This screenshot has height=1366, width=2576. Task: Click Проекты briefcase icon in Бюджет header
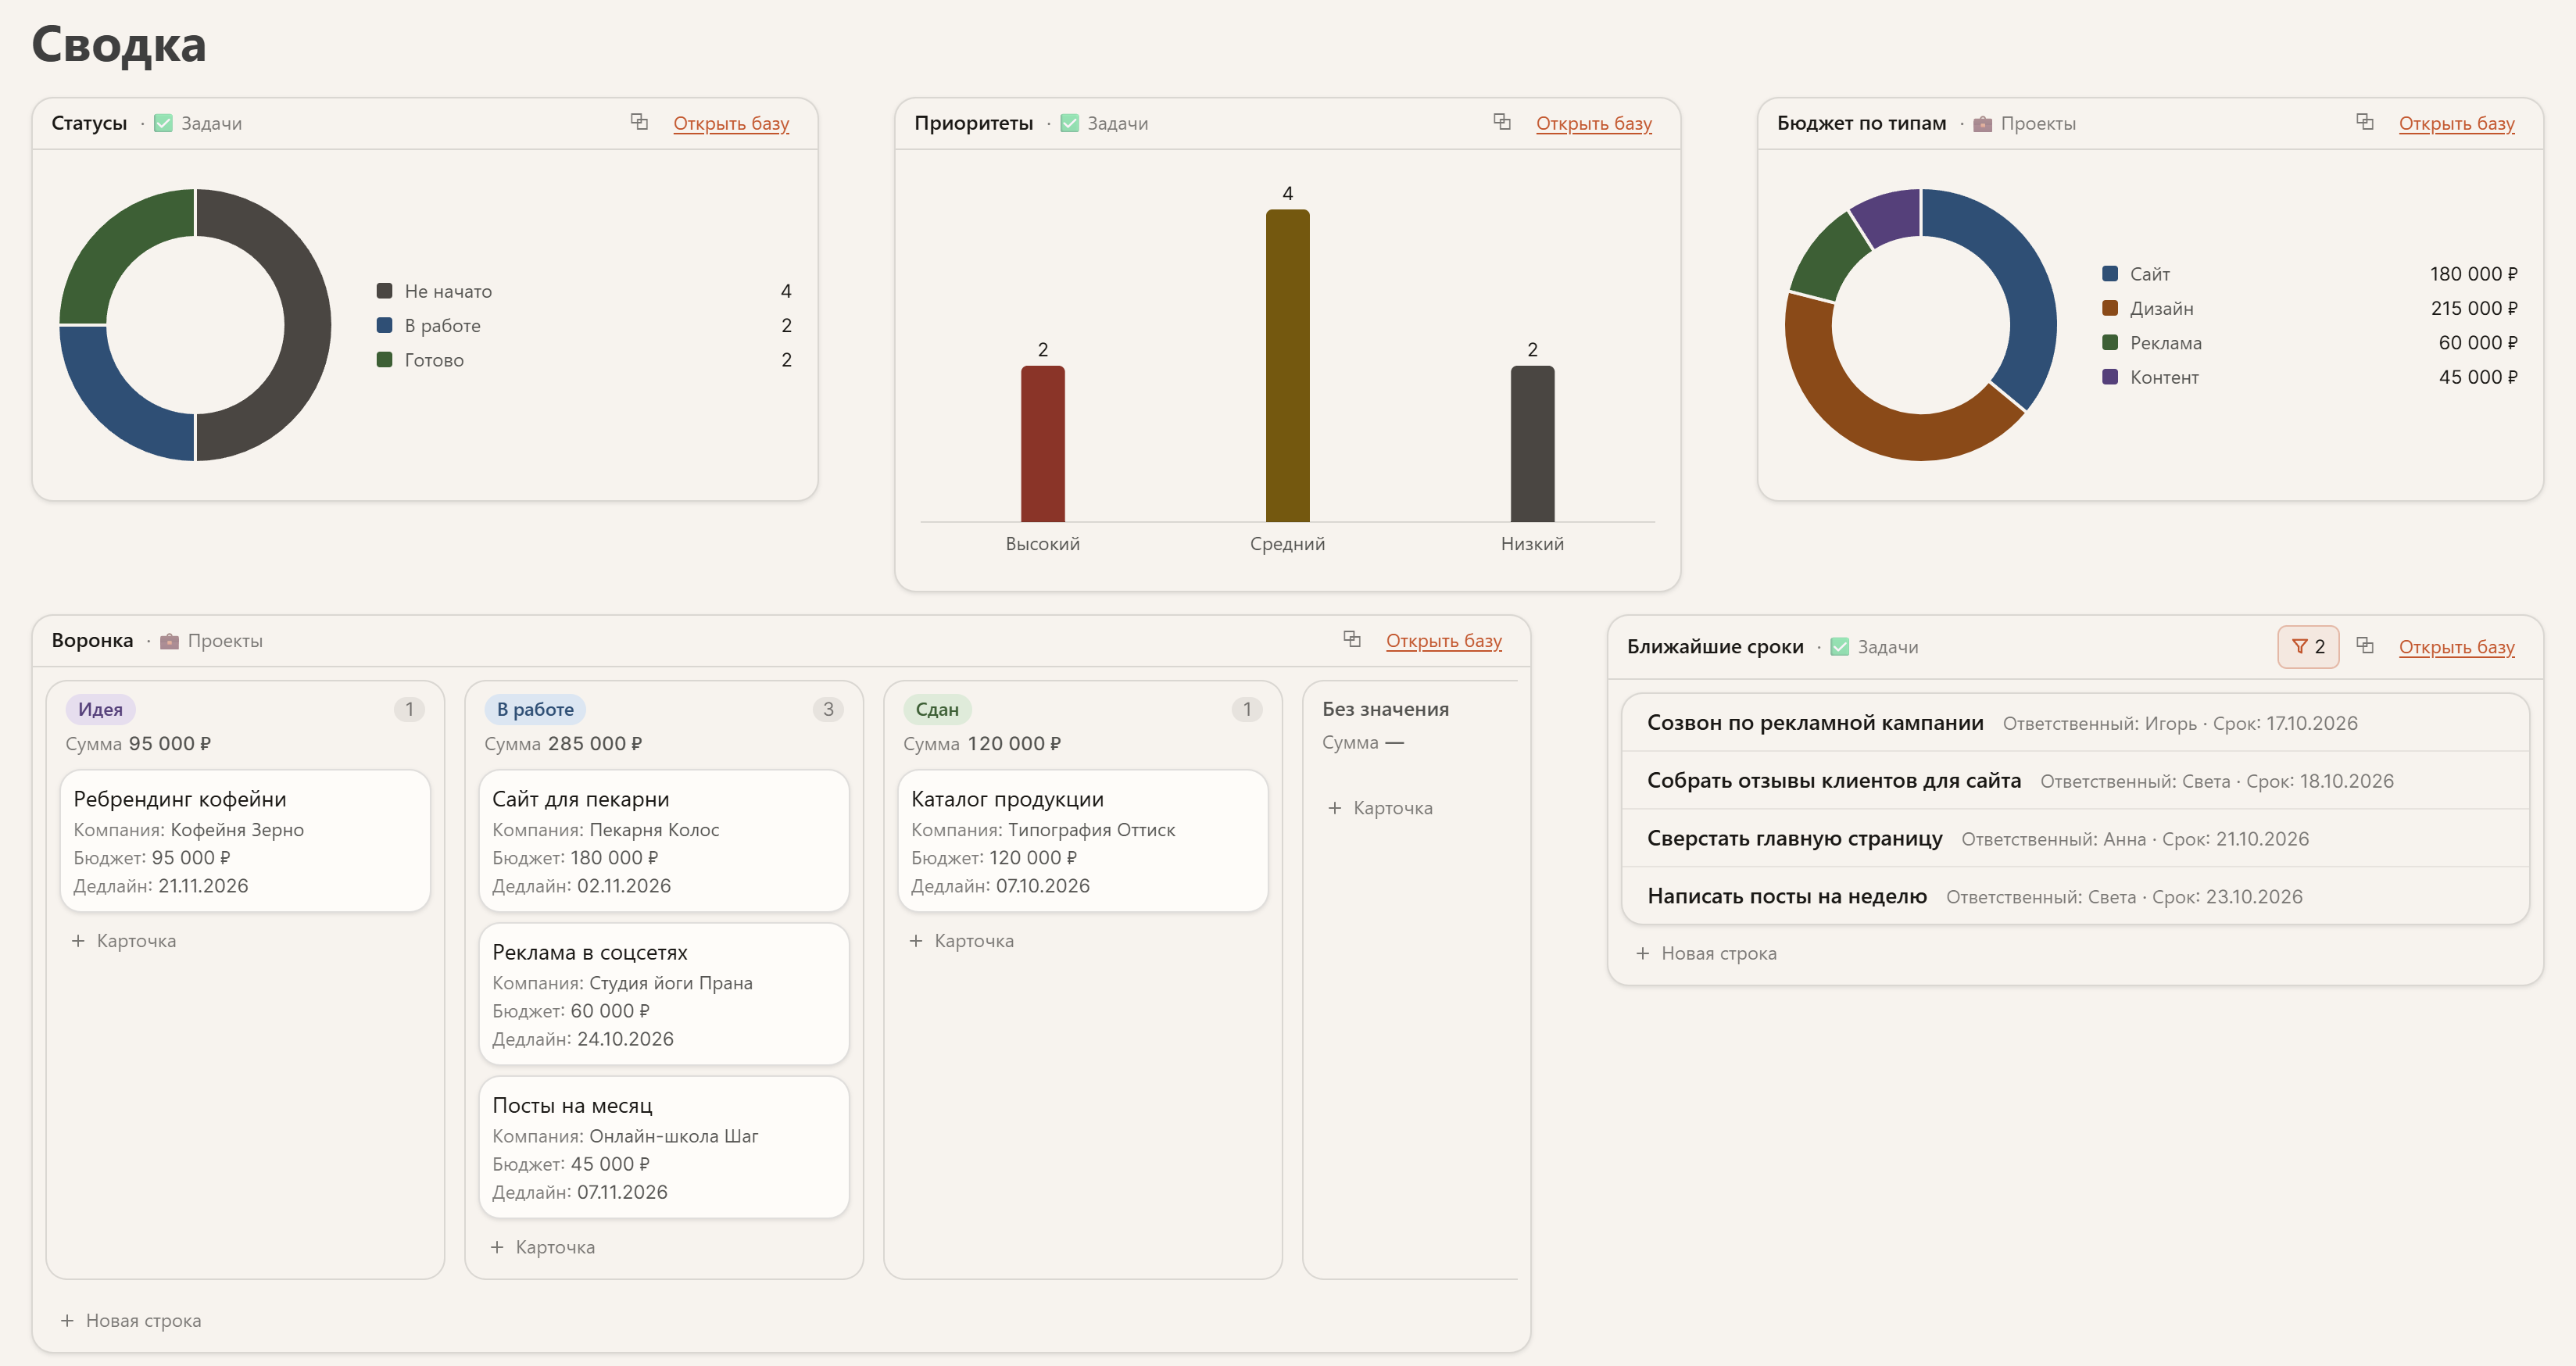[1982, 123]
